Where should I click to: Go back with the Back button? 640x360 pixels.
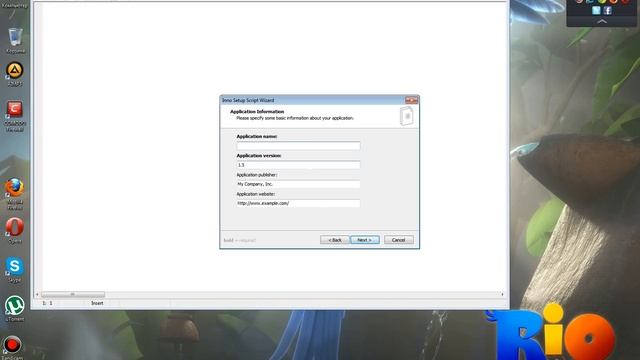[x=335, y=240]
